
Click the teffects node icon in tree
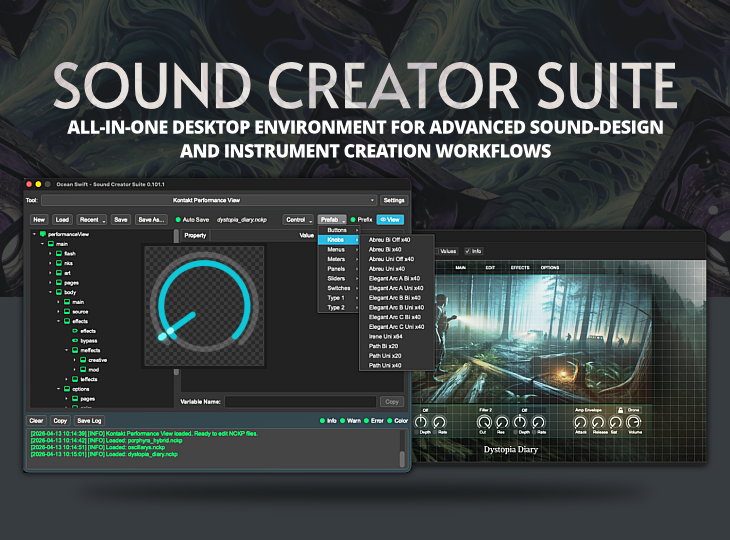tap(75, 379)
